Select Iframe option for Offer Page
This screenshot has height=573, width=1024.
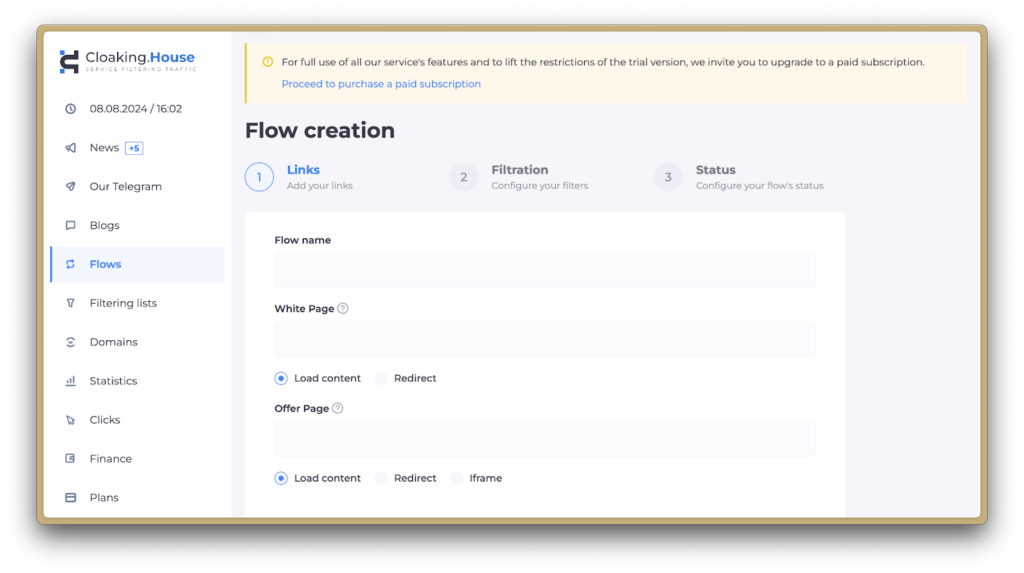457,479
